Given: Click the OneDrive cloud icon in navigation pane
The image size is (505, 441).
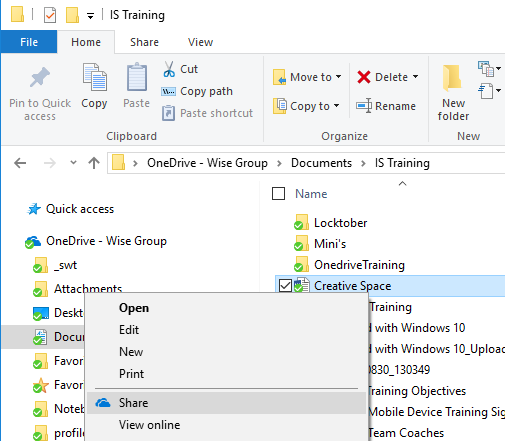Looking at the screenshot, I should (33, 242).
